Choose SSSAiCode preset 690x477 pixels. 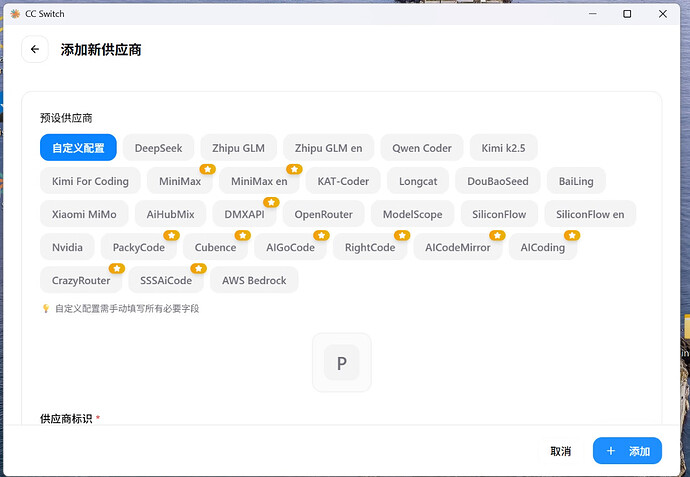(166, 280)
